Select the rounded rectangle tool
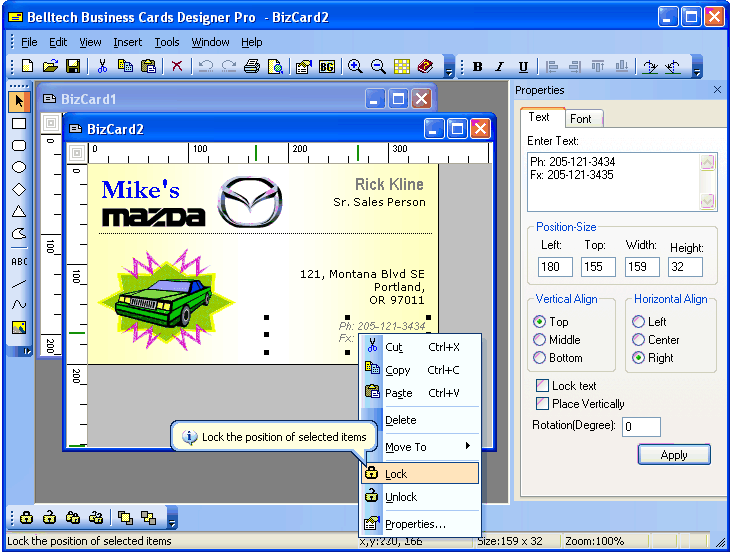730x552 pixels. pos(19,145)
